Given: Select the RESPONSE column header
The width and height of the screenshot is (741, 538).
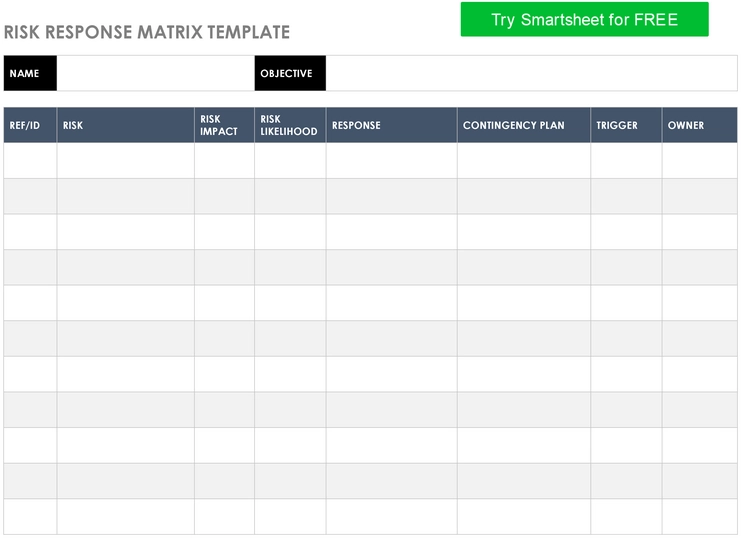Looking at the screenshot, I should pyautogui.click(x=391, y=125).
